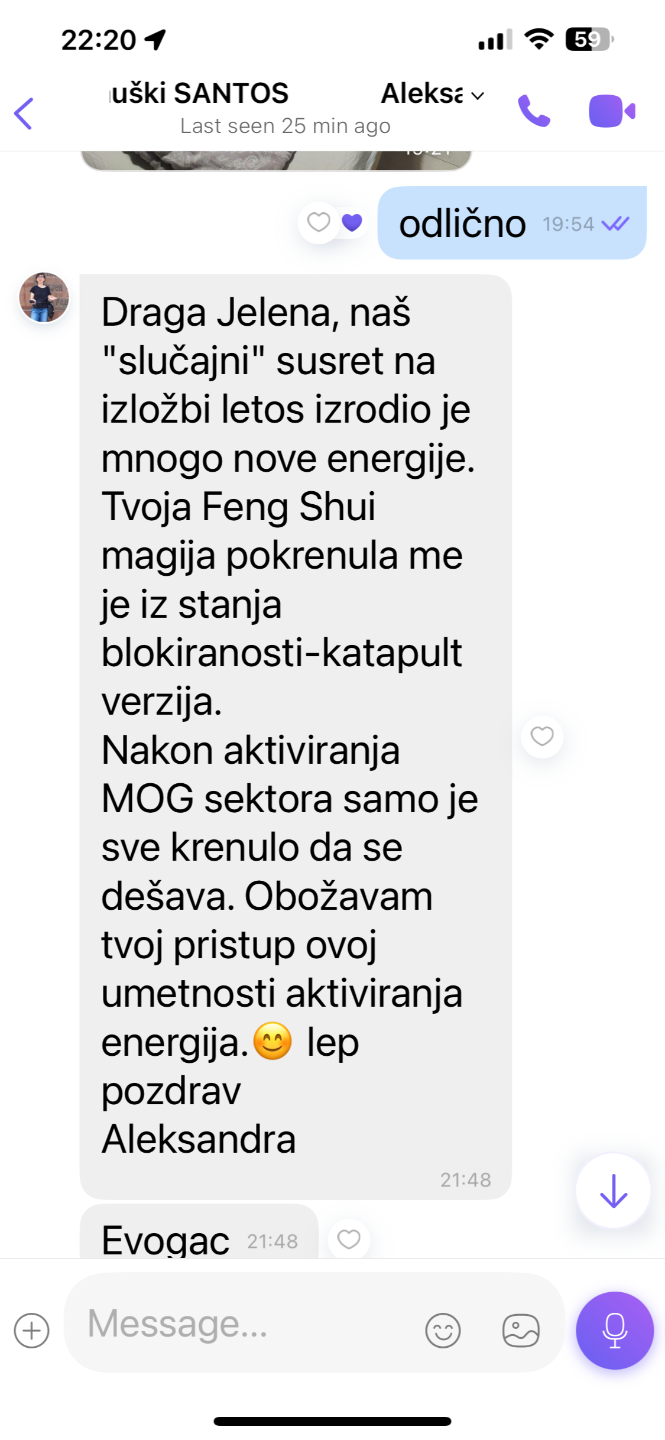Open sender's profile picture avatar
Screen dimensions: 665x1440
(44, 297)
